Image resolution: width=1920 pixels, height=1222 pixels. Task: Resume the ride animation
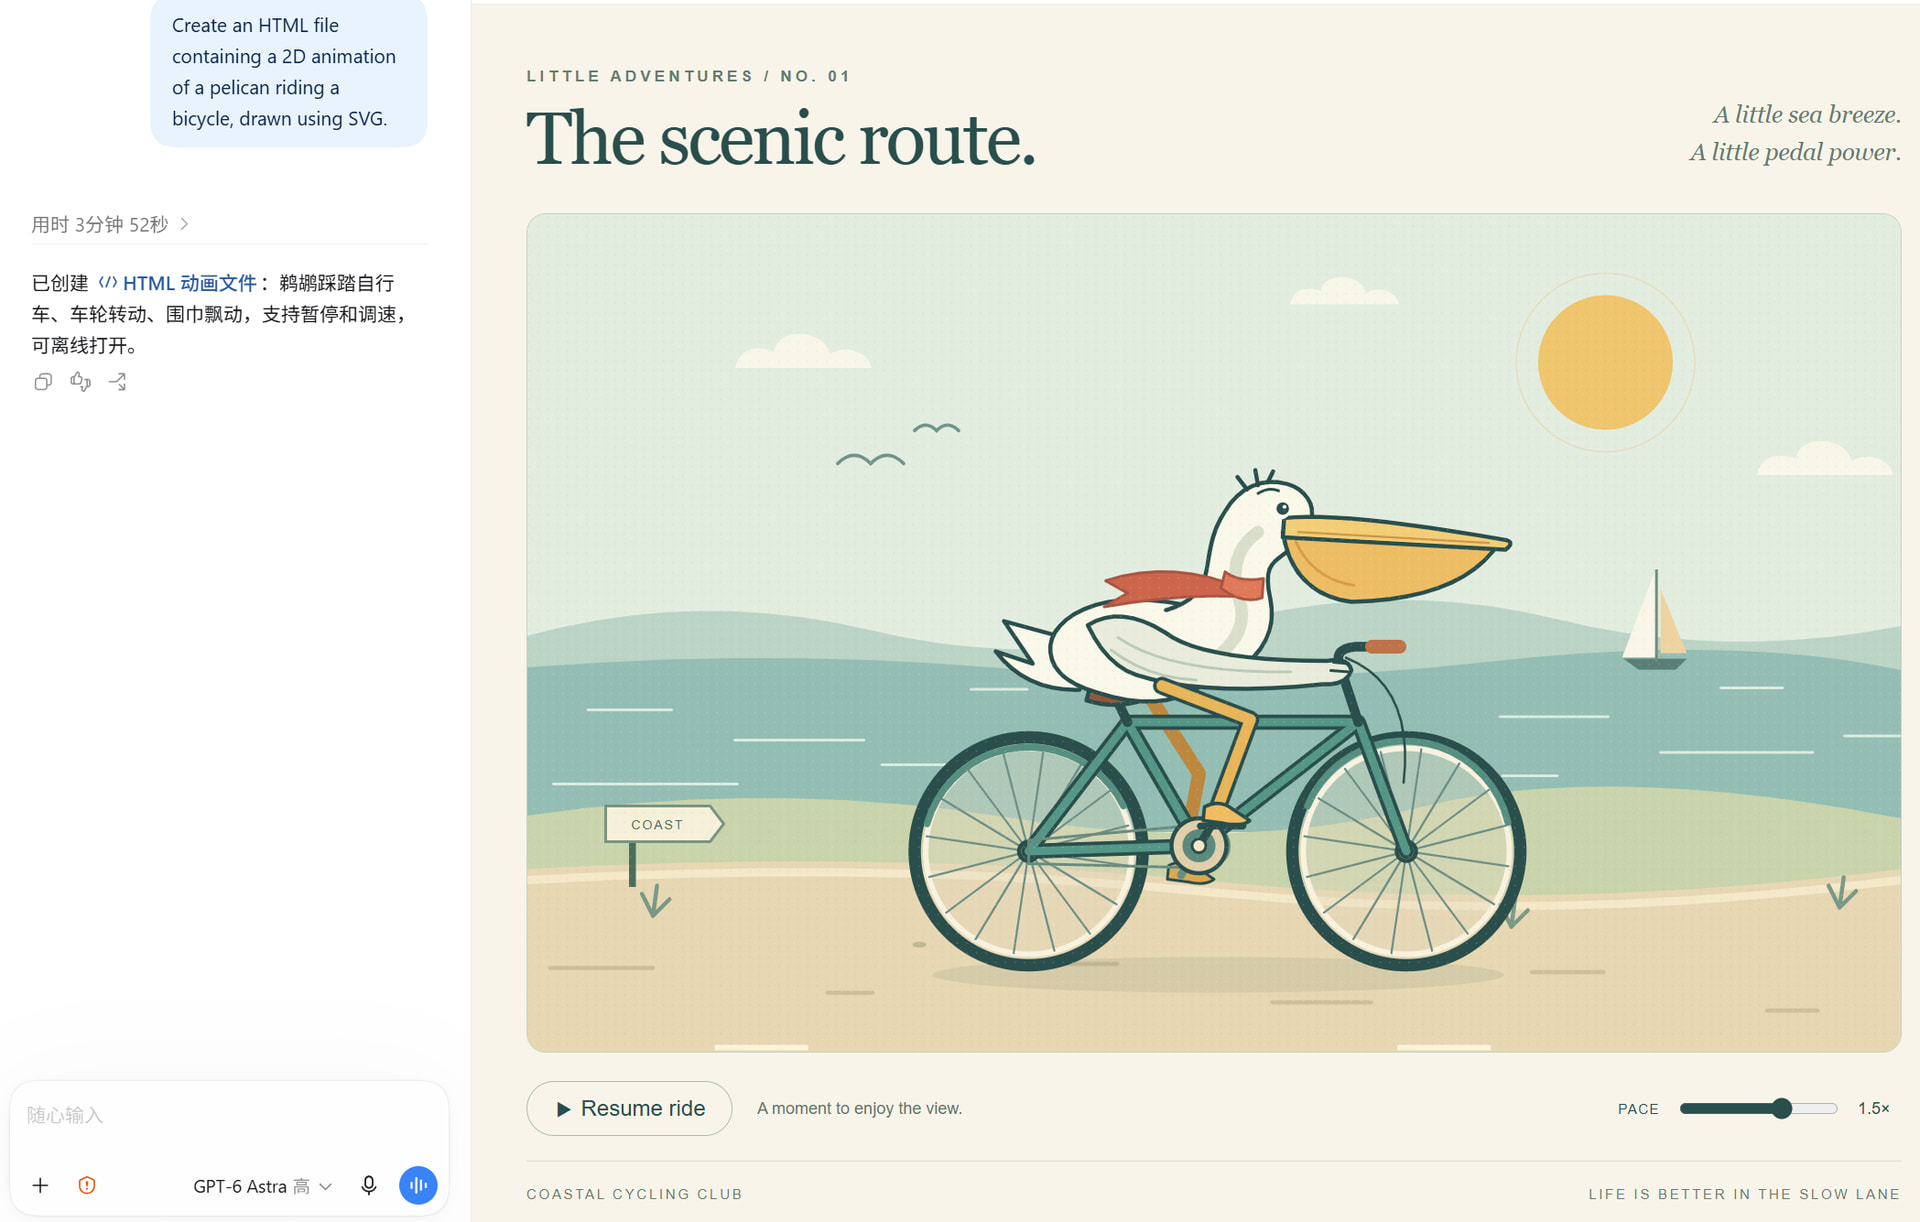tap(629, 1108)
